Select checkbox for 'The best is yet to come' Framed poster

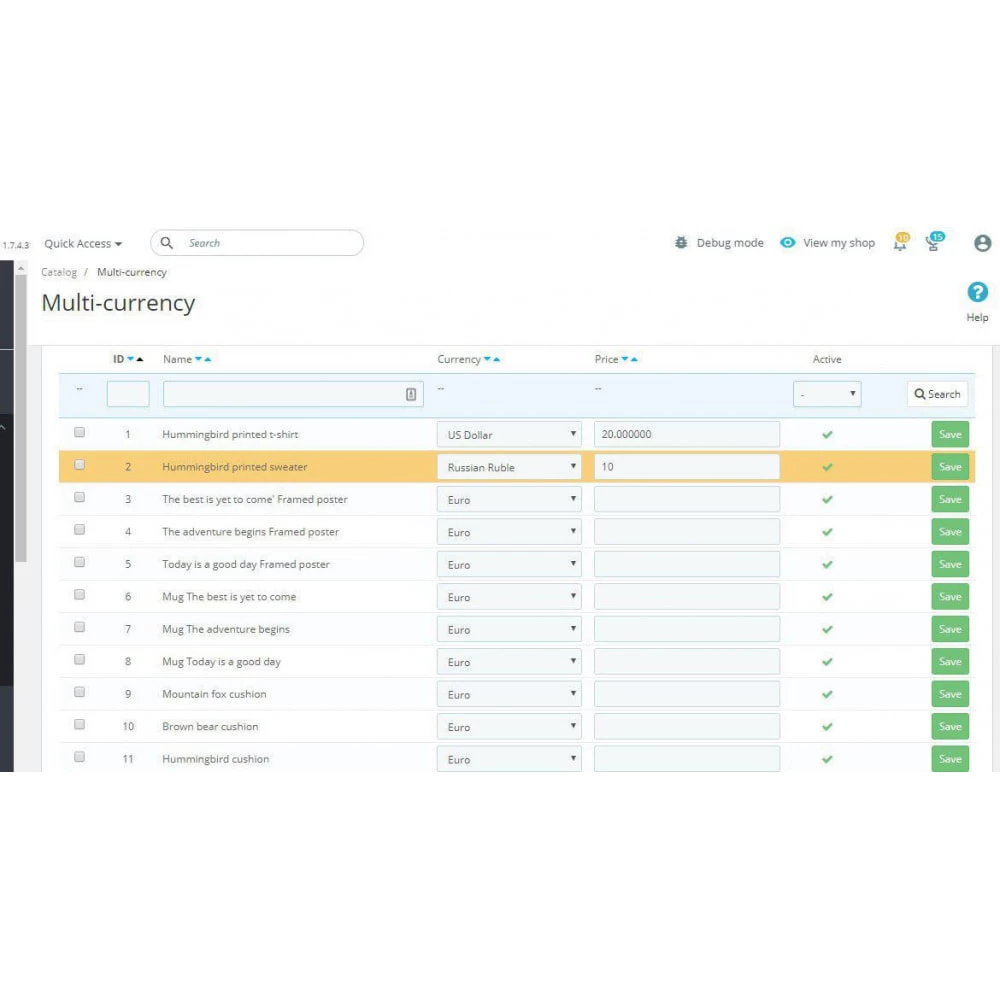click(79, 497)
